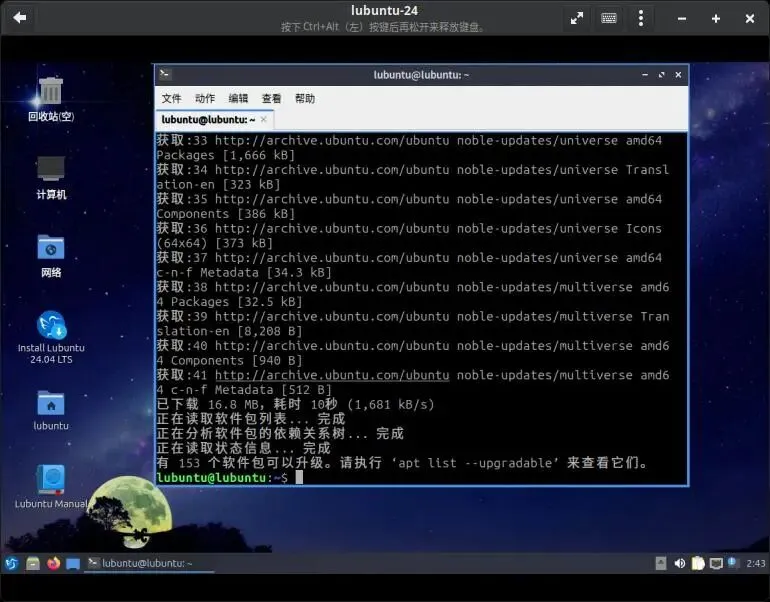Select the lubuntu@lubuntu taskbar window button
Viewport: 770px width, 602px height.
click(x=149, y=563)
